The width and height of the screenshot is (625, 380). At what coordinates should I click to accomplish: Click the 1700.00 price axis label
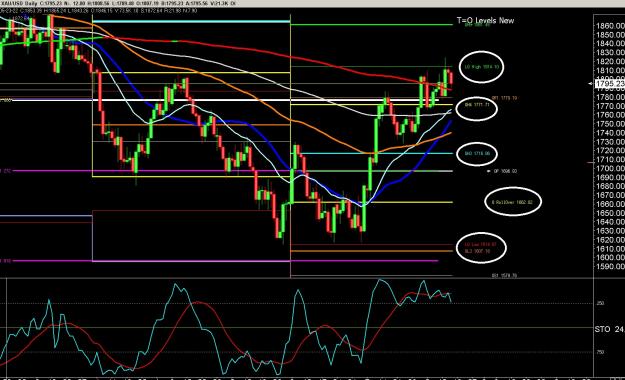pyautogui.click(x=610, y=169)
